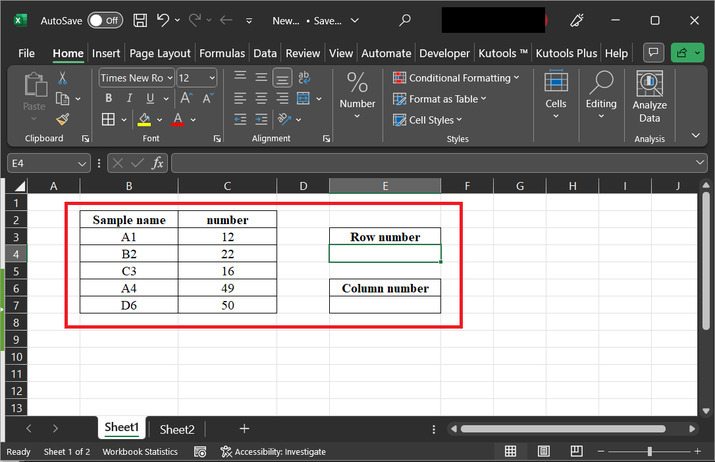The width and height of the screenshot is (715, 462).
Task: Switch to the Sheet2 tab
Action: [177, 429]
